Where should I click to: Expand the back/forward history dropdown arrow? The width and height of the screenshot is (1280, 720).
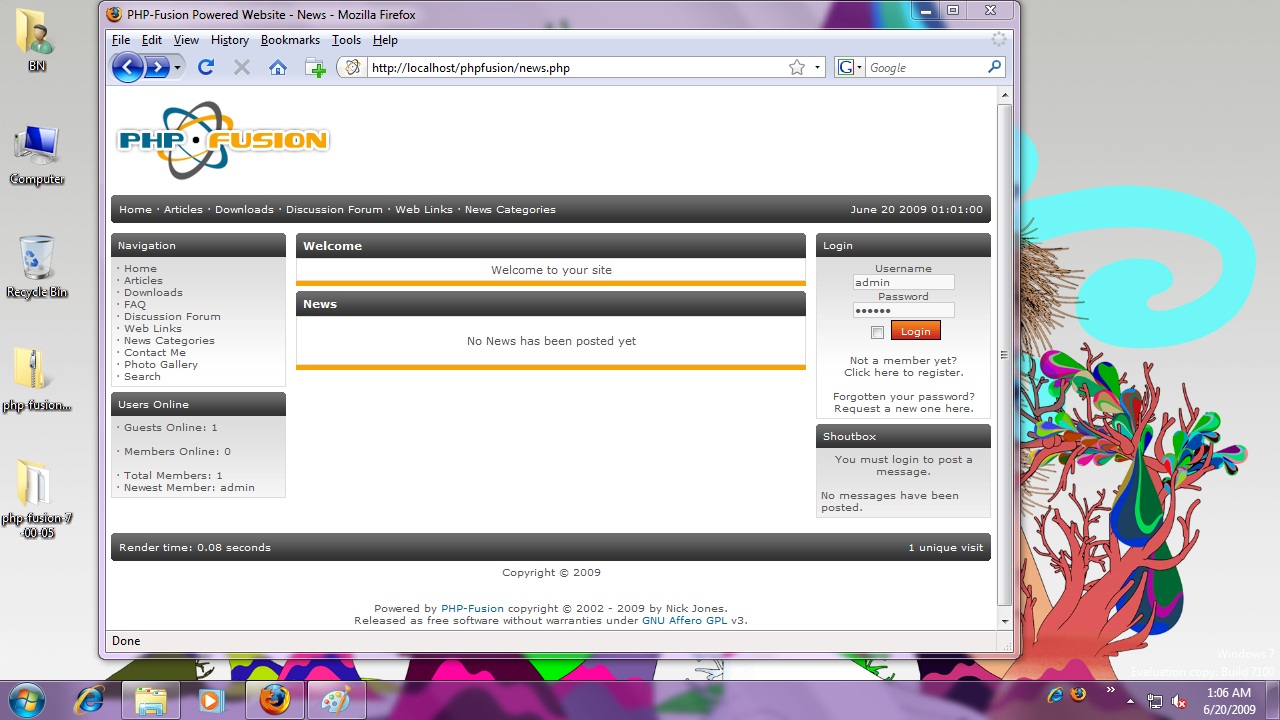tap(177, 67)
